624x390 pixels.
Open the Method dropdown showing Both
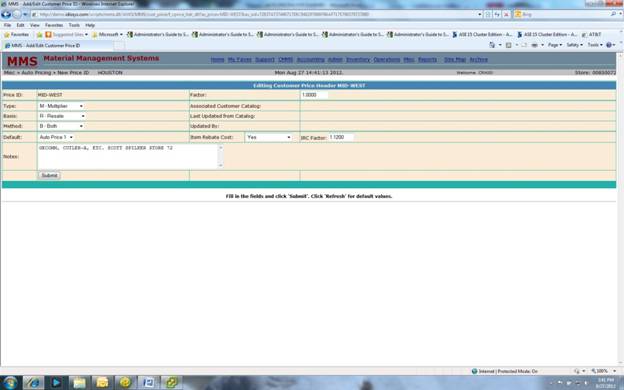[61, 126]
